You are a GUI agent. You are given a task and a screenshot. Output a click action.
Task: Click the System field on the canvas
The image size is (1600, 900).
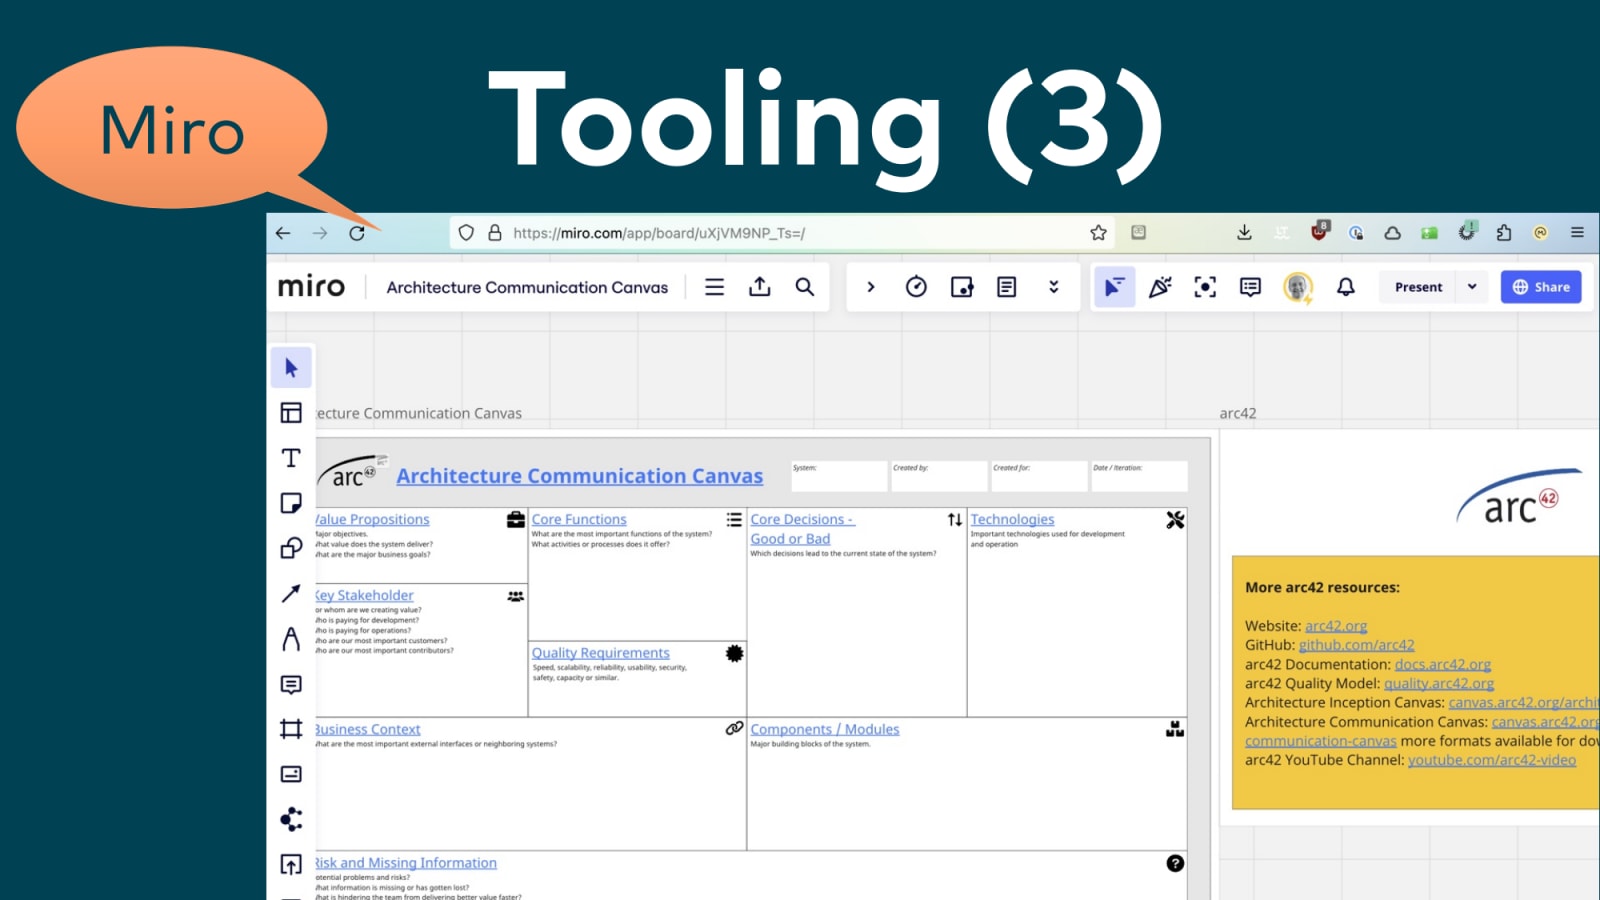(x=839, y=476)
